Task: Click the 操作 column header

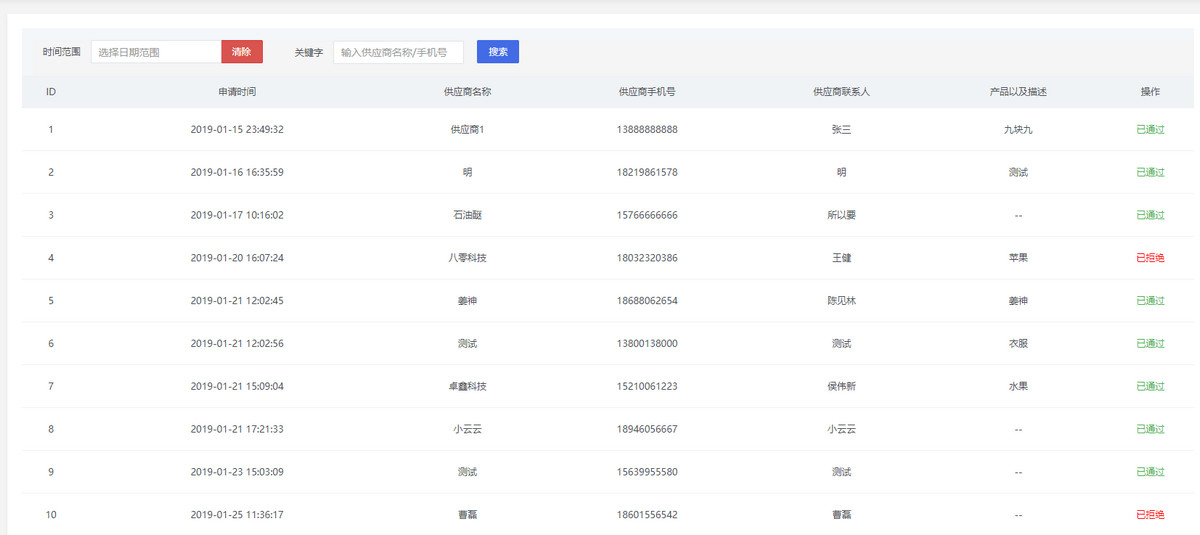Action: [1150, 92]
